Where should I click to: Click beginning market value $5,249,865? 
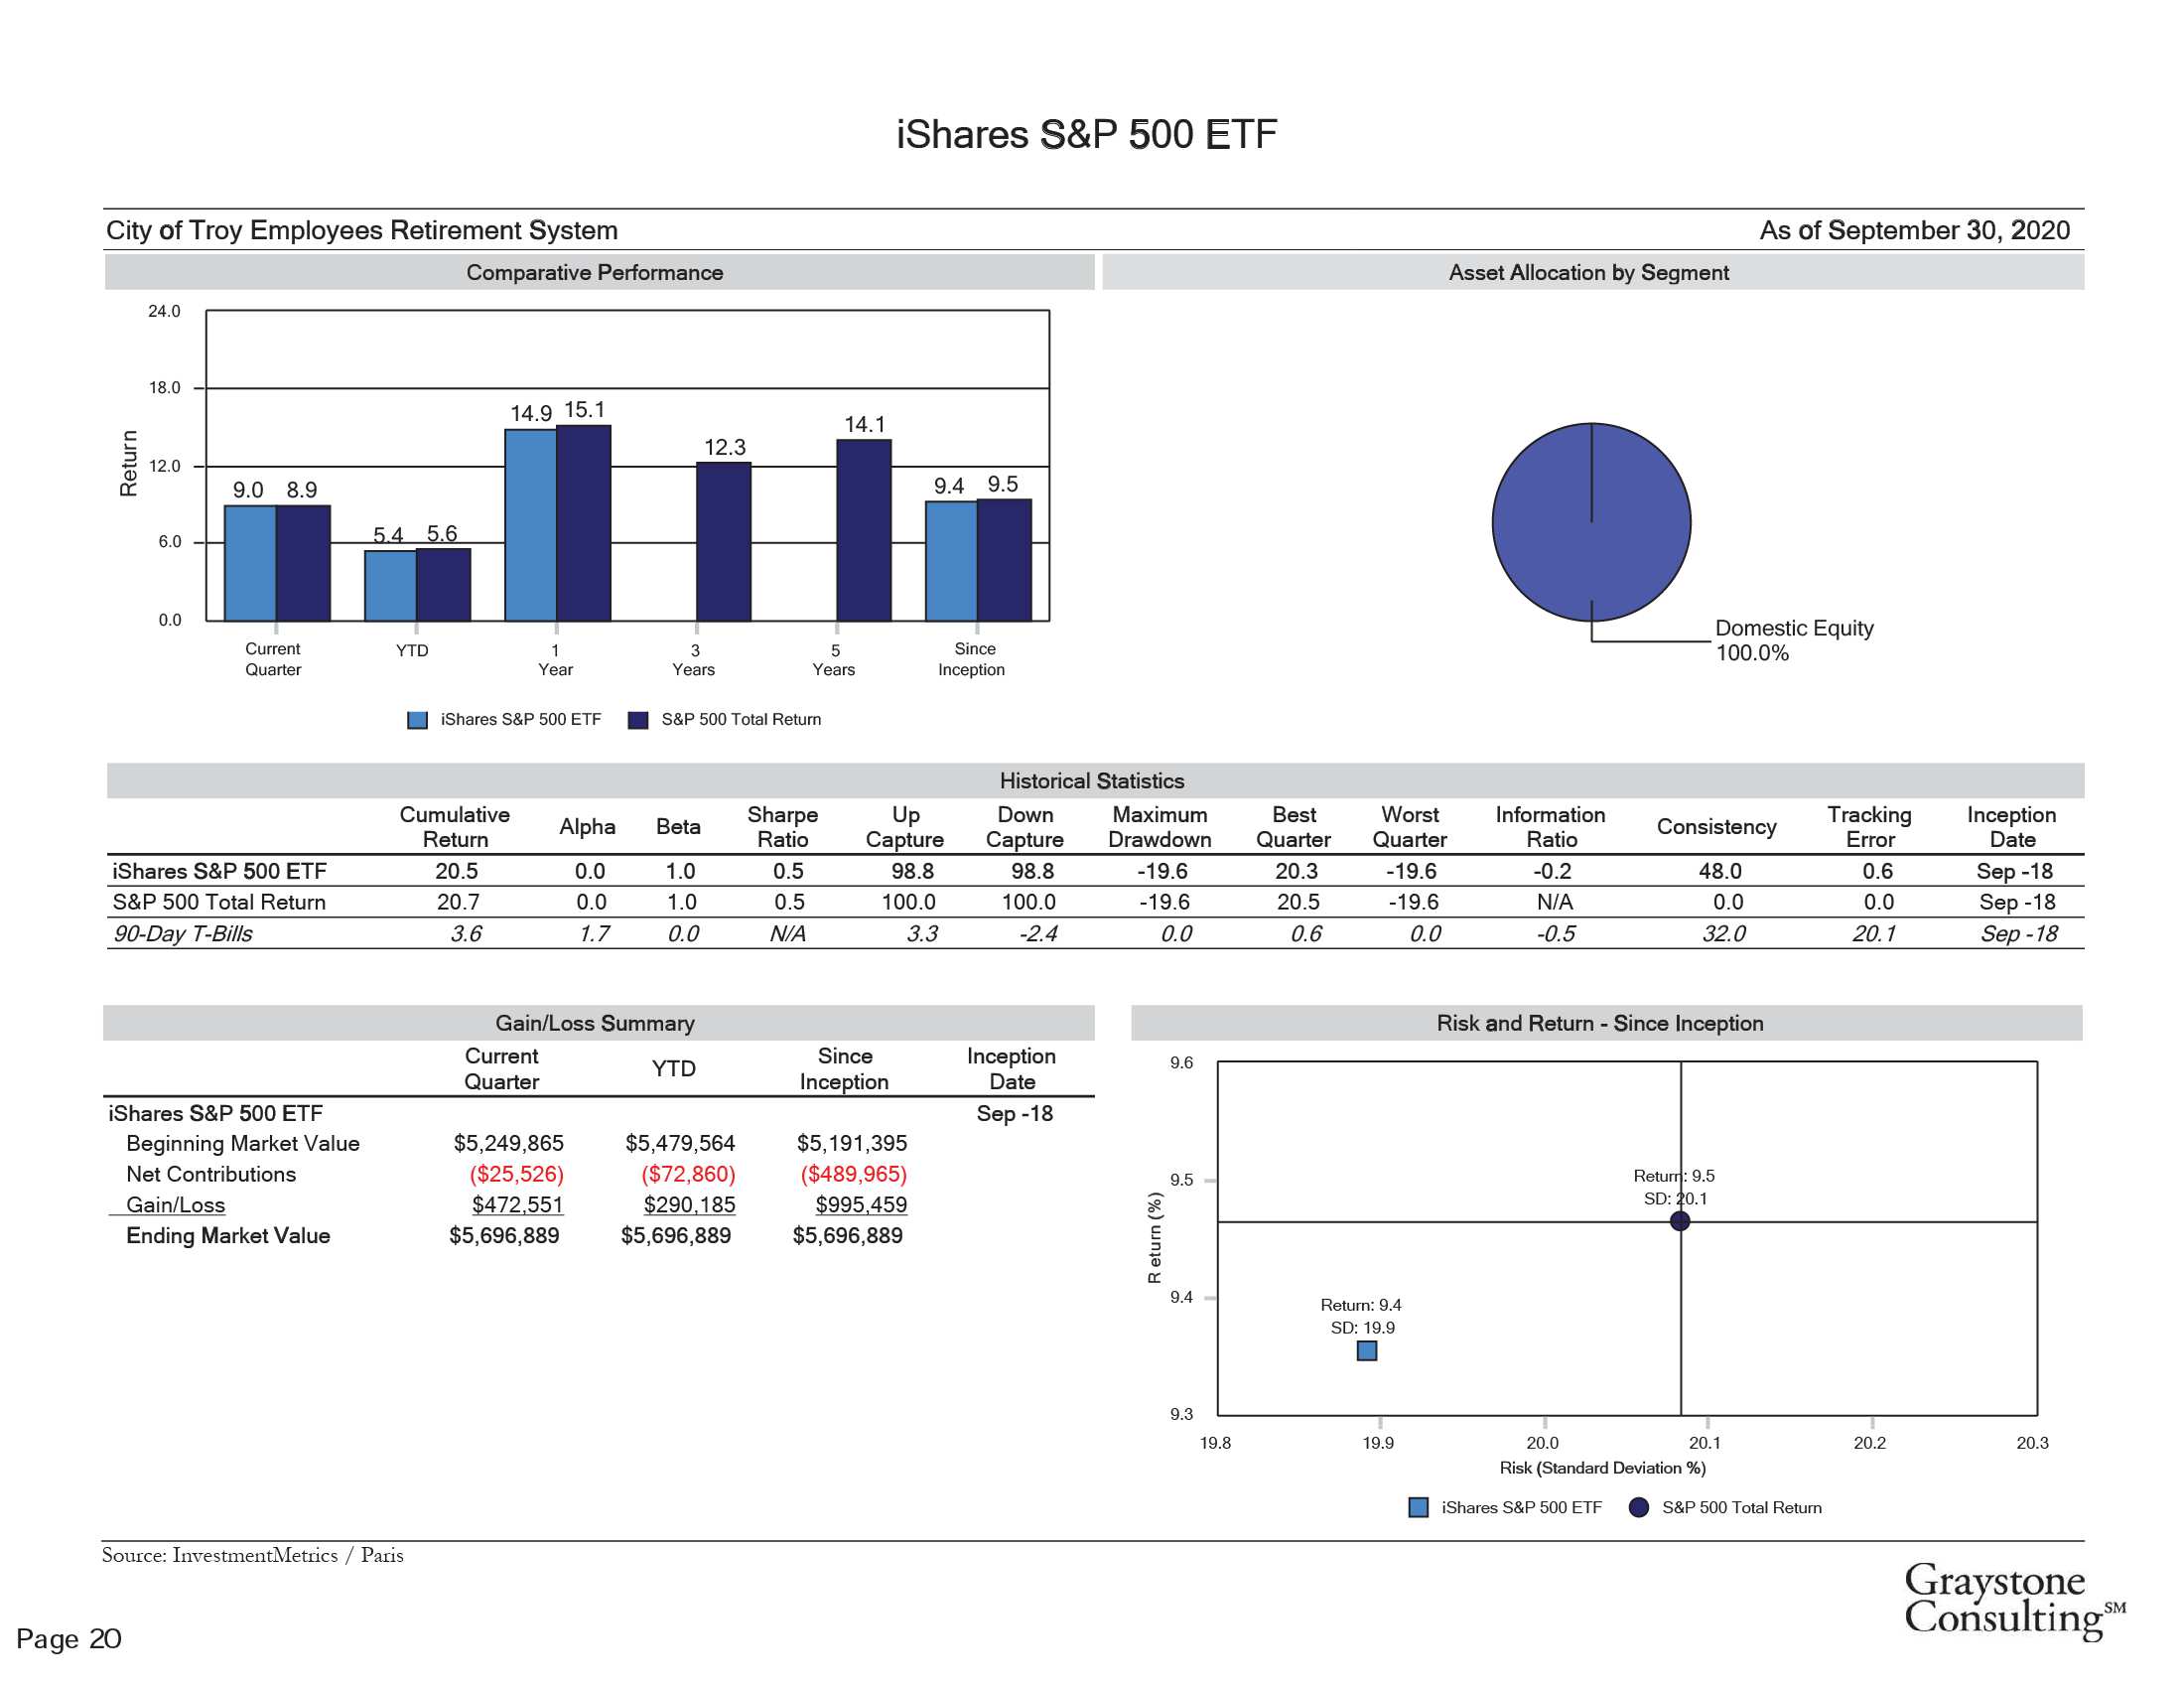click(x=509, y=1143)
